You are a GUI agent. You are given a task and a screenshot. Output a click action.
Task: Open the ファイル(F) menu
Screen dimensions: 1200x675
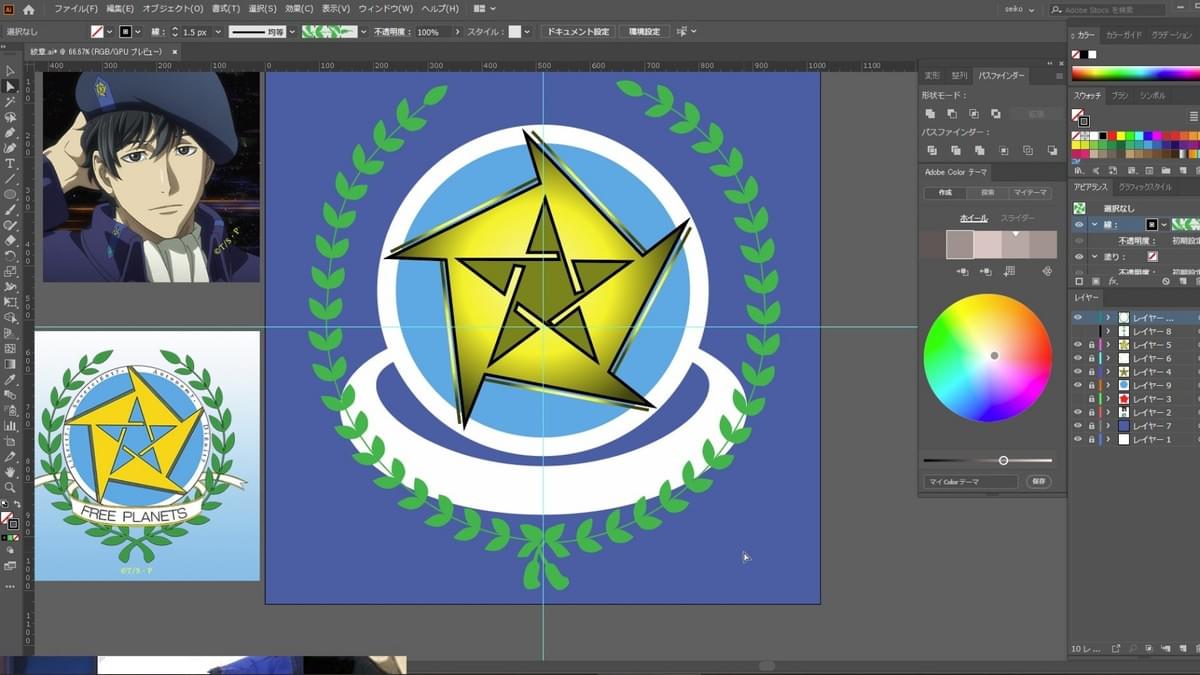coord(76,9)
